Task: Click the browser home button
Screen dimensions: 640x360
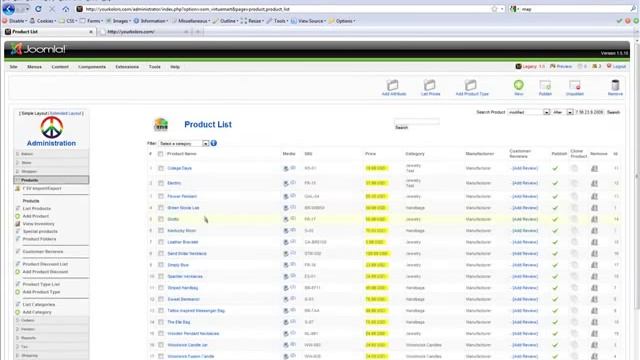Action: [x=65, y=9]
